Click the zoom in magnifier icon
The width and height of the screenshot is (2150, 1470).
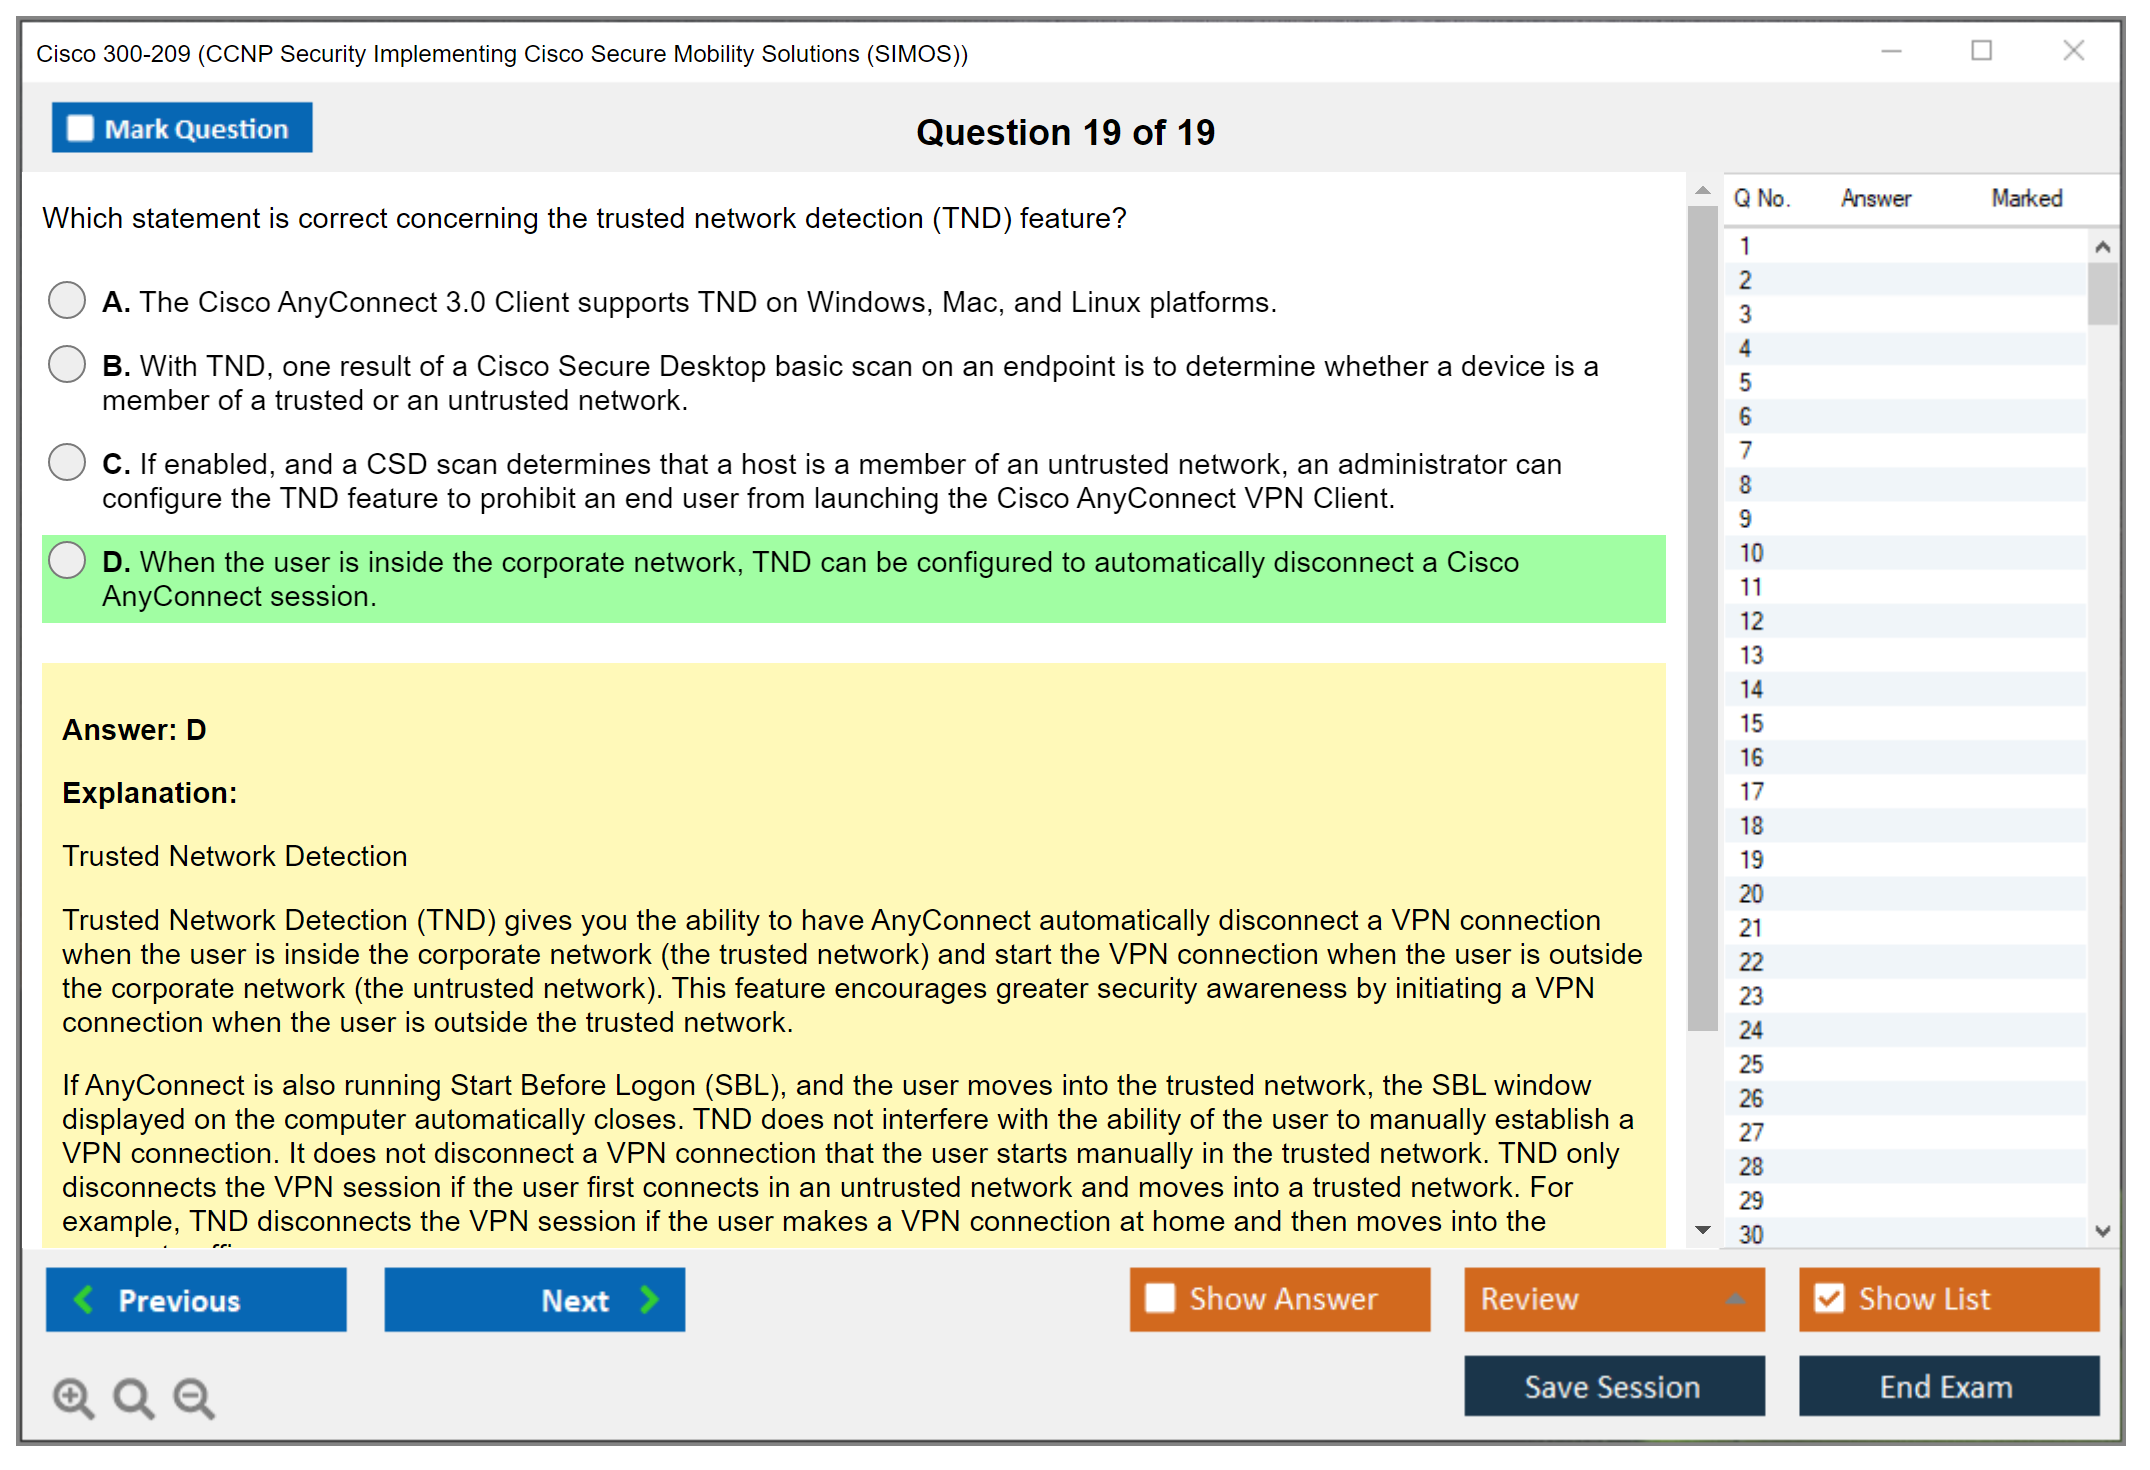72,1397
